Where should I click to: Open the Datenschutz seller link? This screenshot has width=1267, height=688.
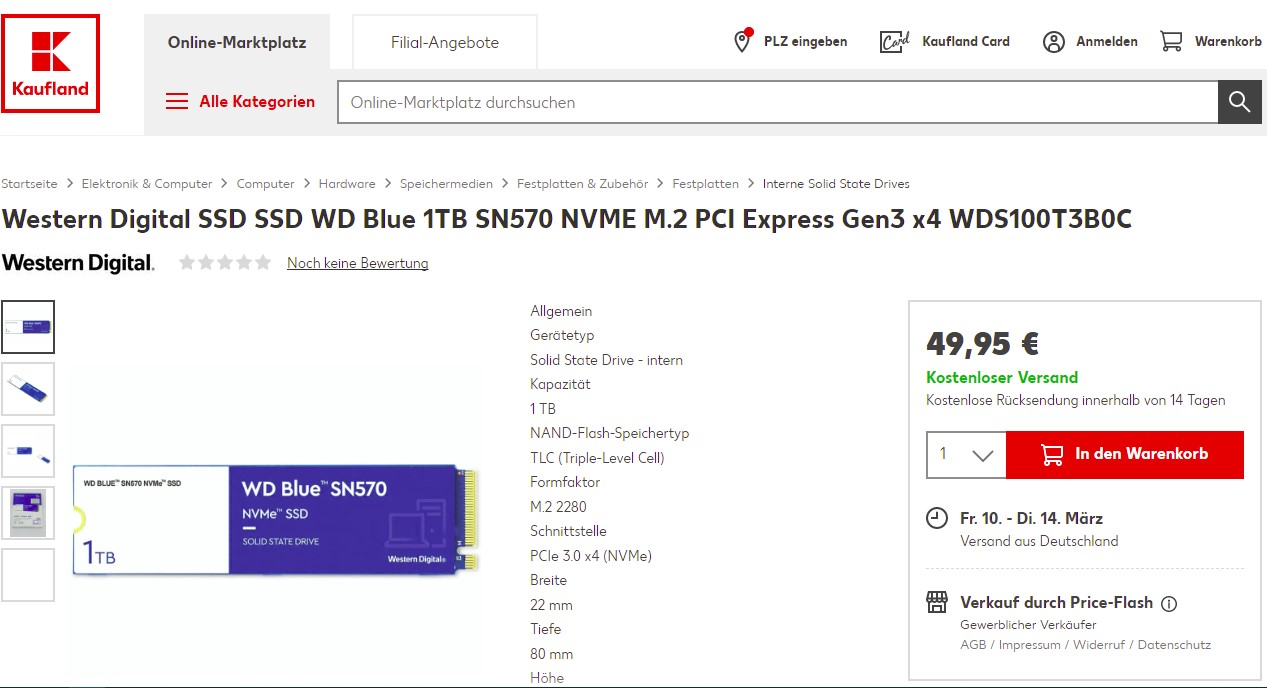pyautogui.click(x=1174, y=645)
